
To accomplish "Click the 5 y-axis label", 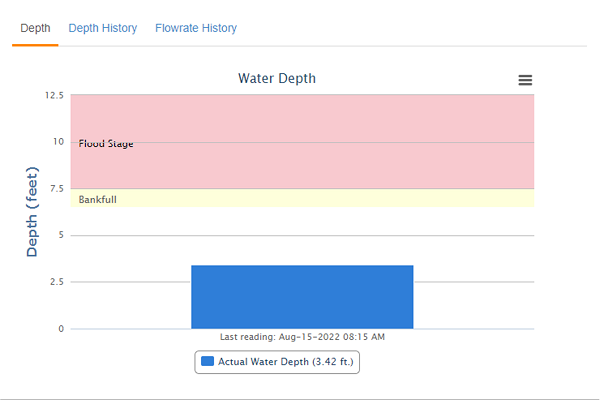I will click(60, 236).
